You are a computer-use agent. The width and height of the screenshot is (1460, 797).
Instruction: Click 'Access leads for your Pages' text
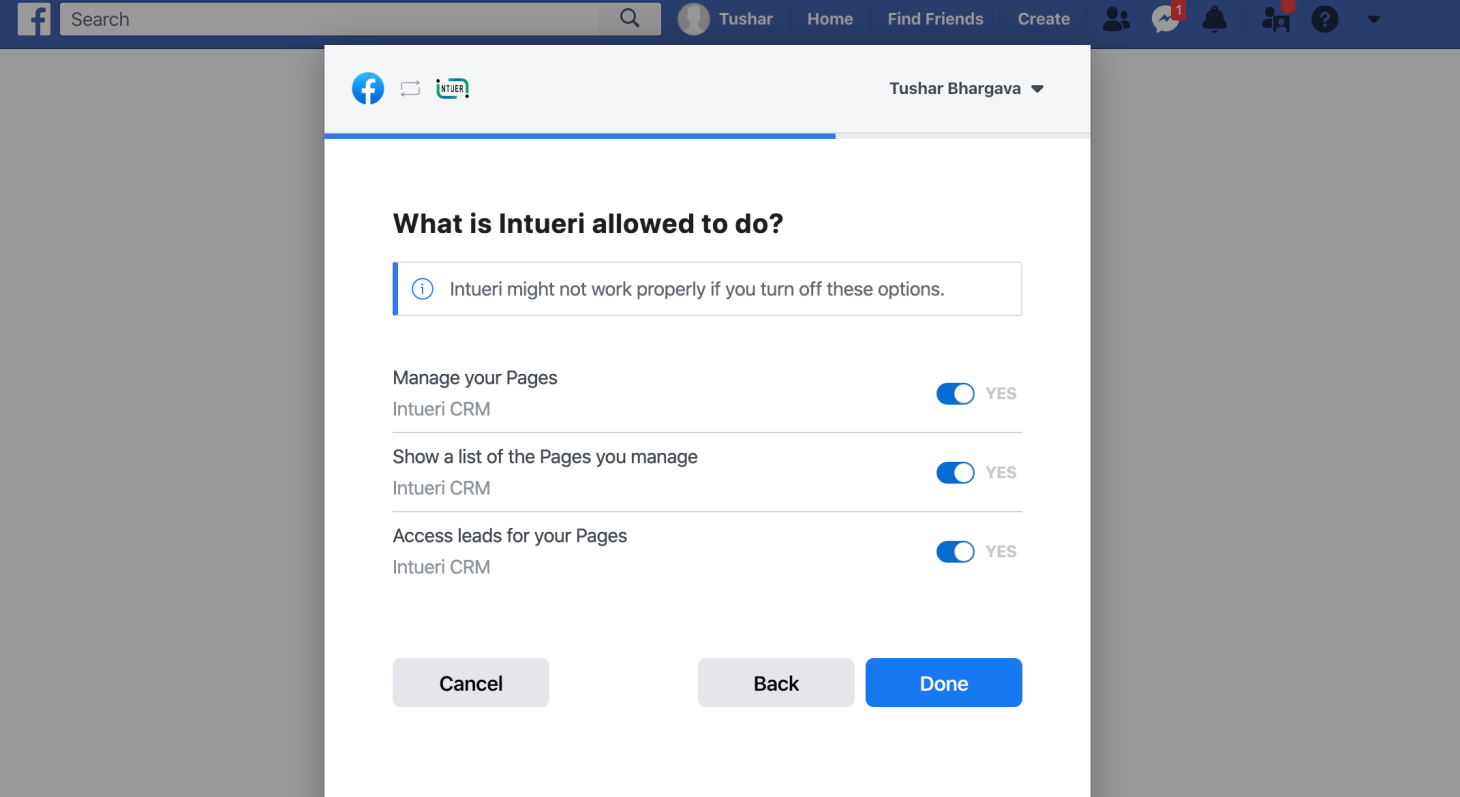(510, 536)
